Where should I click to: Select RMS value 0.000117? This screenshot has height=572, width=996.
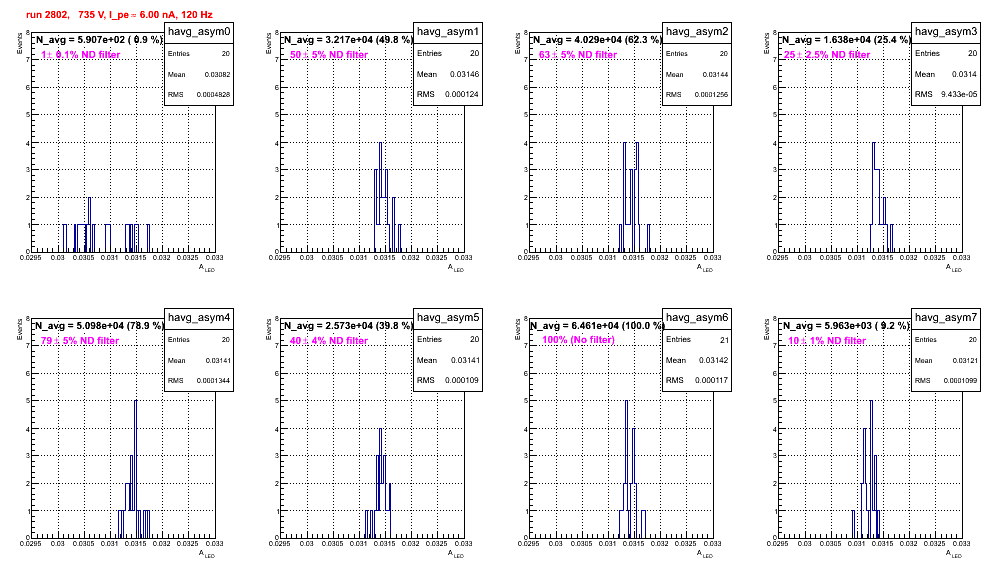coord(711,380)
